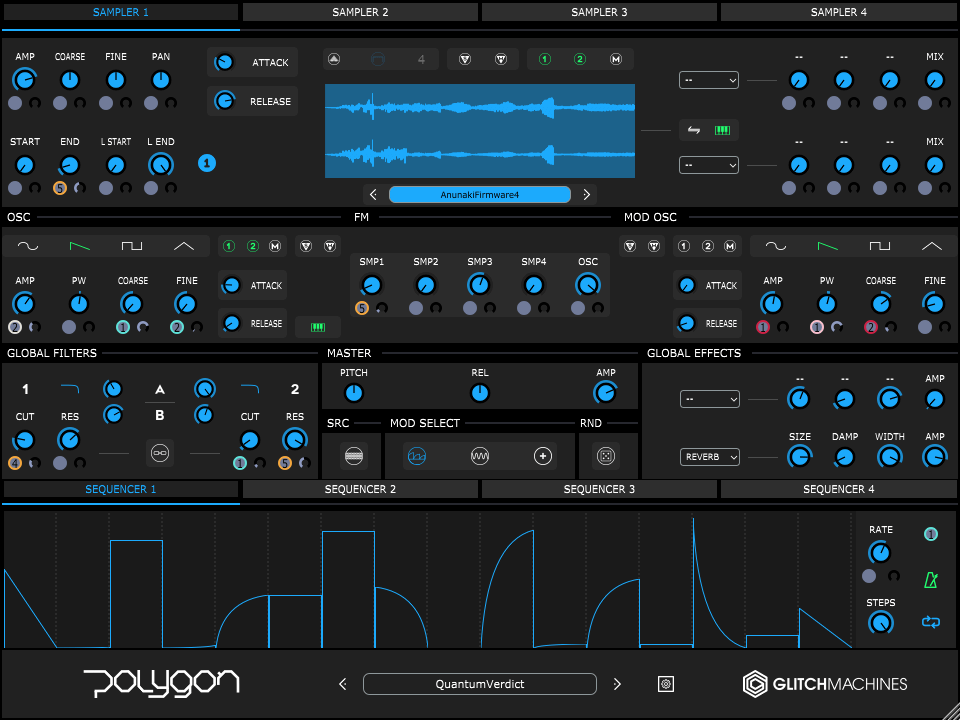
Task: Click the sequencer RATE knob
Action: tap(880, 553)
